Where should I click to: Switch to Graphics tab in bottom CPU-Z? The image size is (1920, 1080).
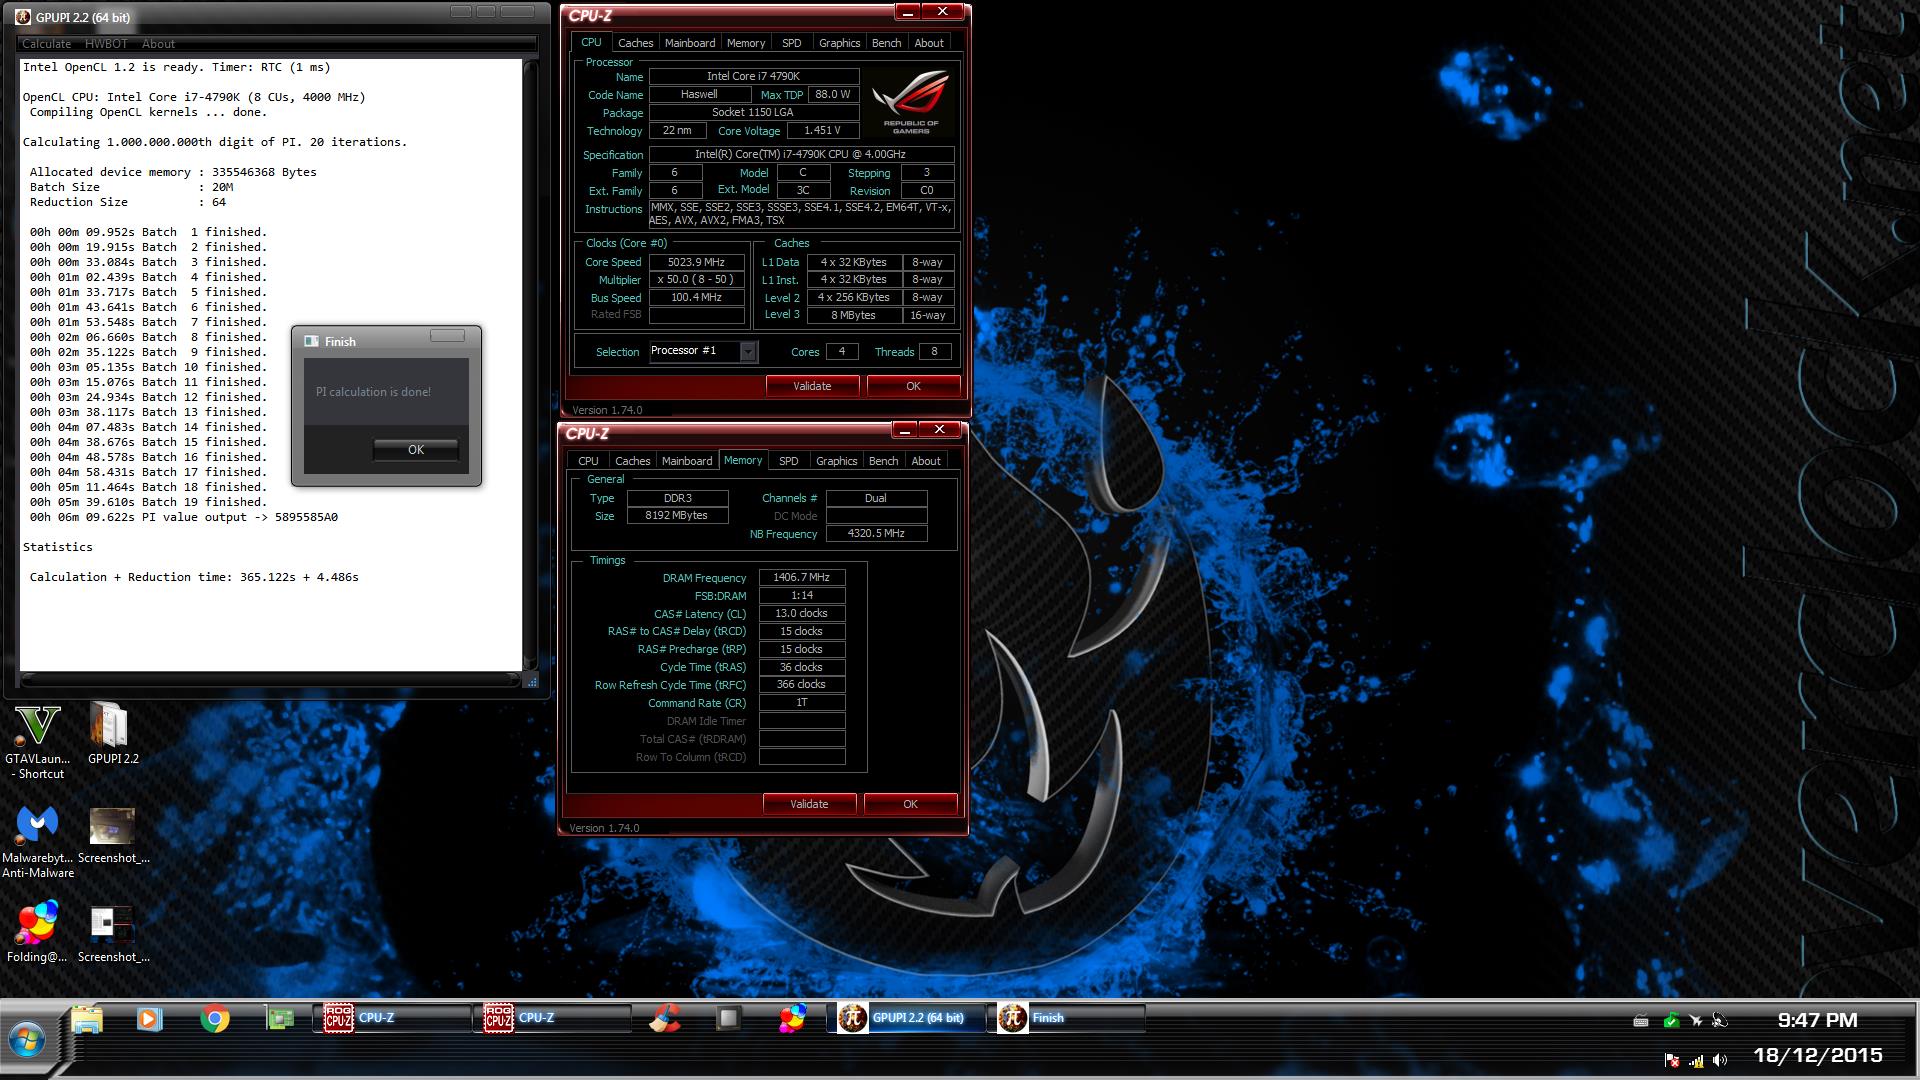[x=836, y=461]
